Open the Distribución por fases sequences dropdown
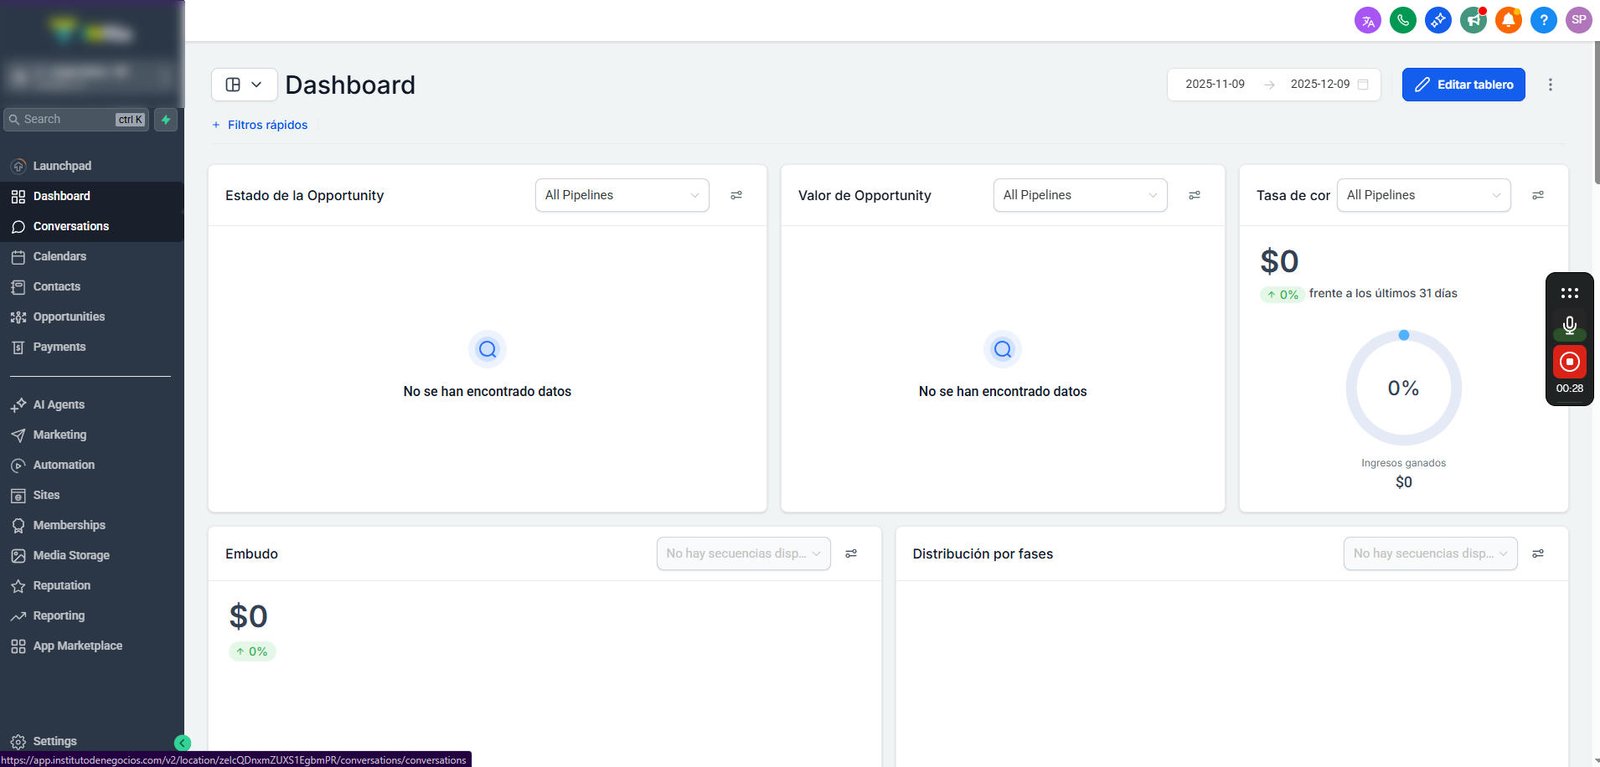1600x767 pixels. (1430, 554)
